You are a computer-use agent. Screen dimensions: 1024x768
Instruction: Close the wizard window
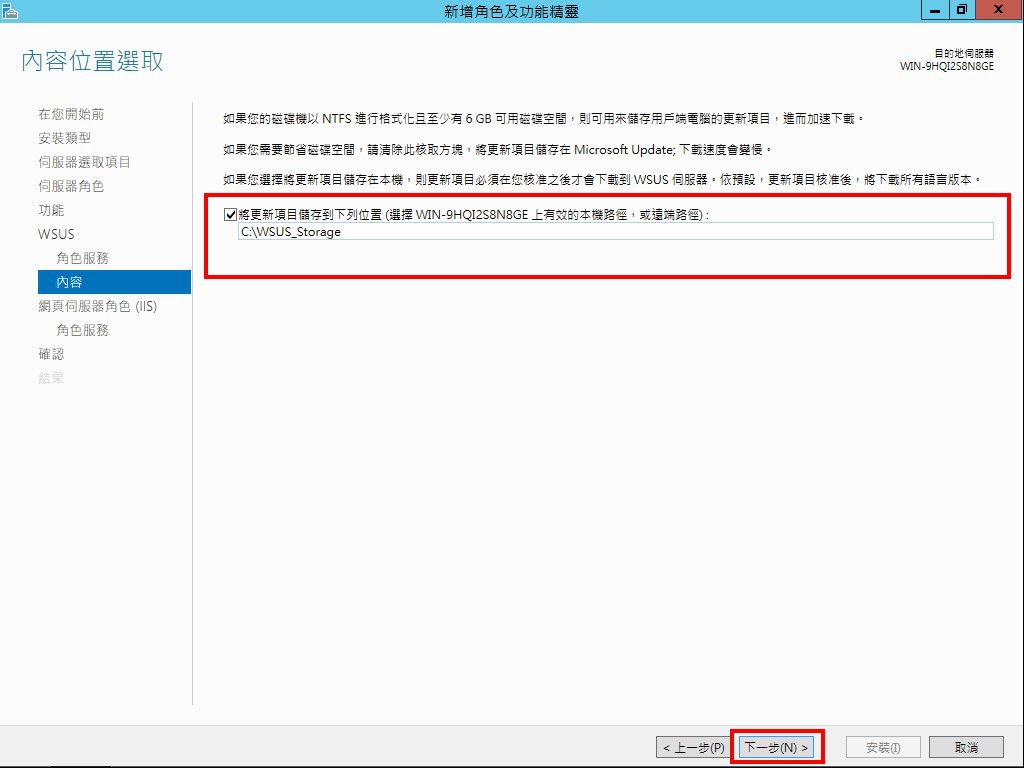(999, 10)
